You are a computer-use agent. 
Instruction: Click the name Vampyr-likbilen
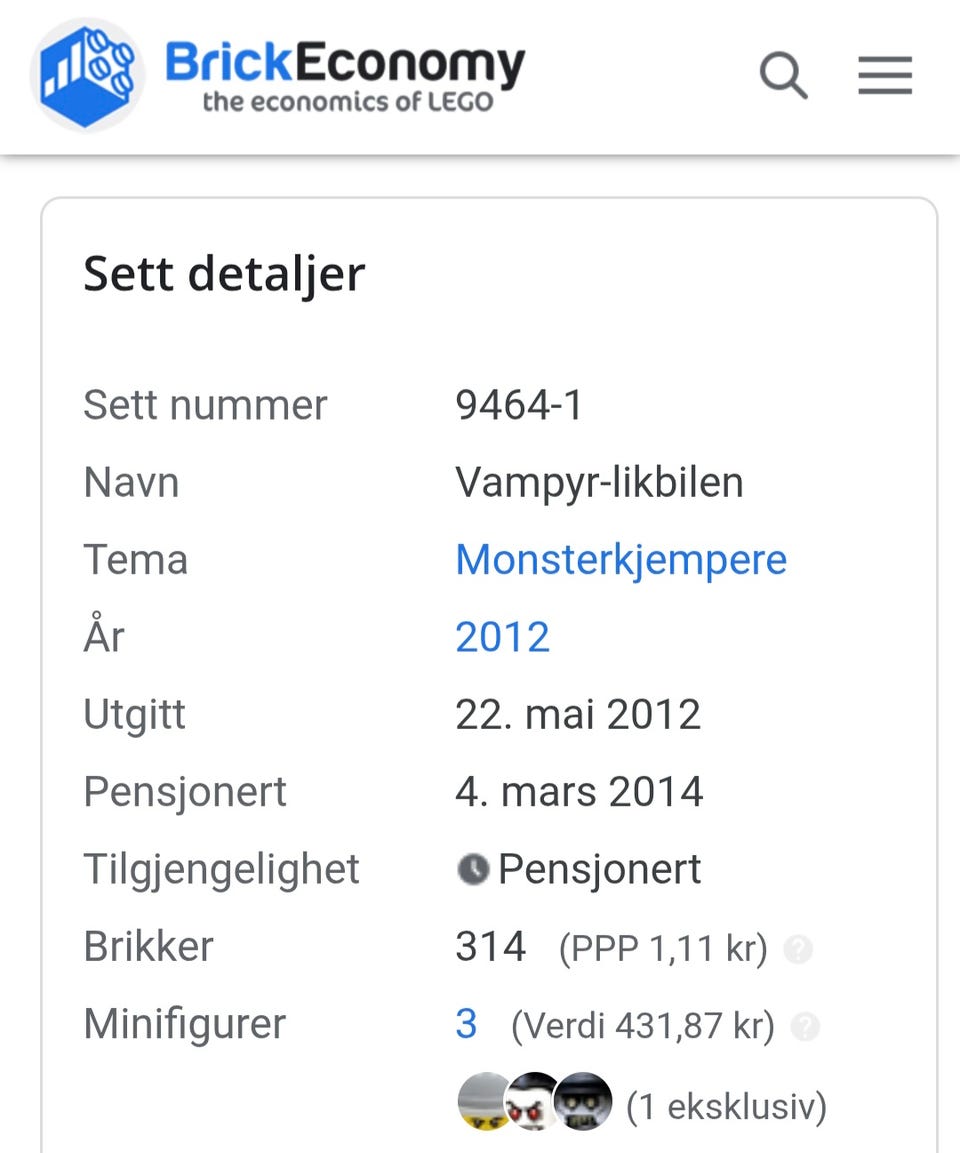[x=599, y=482]
